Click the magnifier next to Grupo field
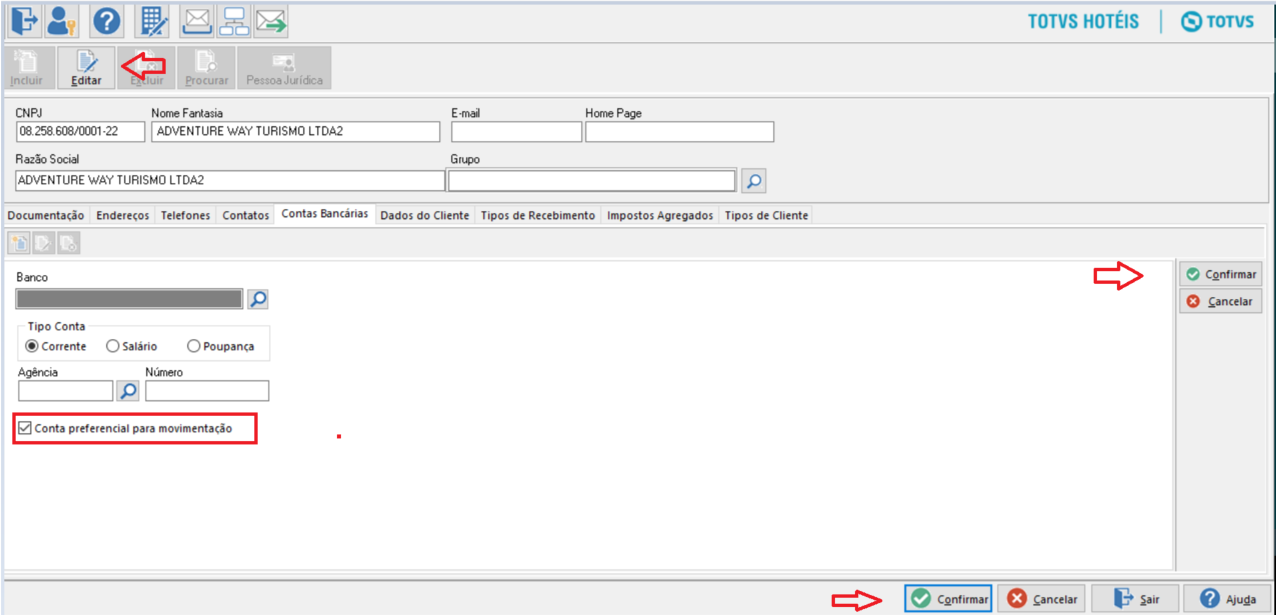The width and height of the screenshot is (1276, 615). point(753,181)
